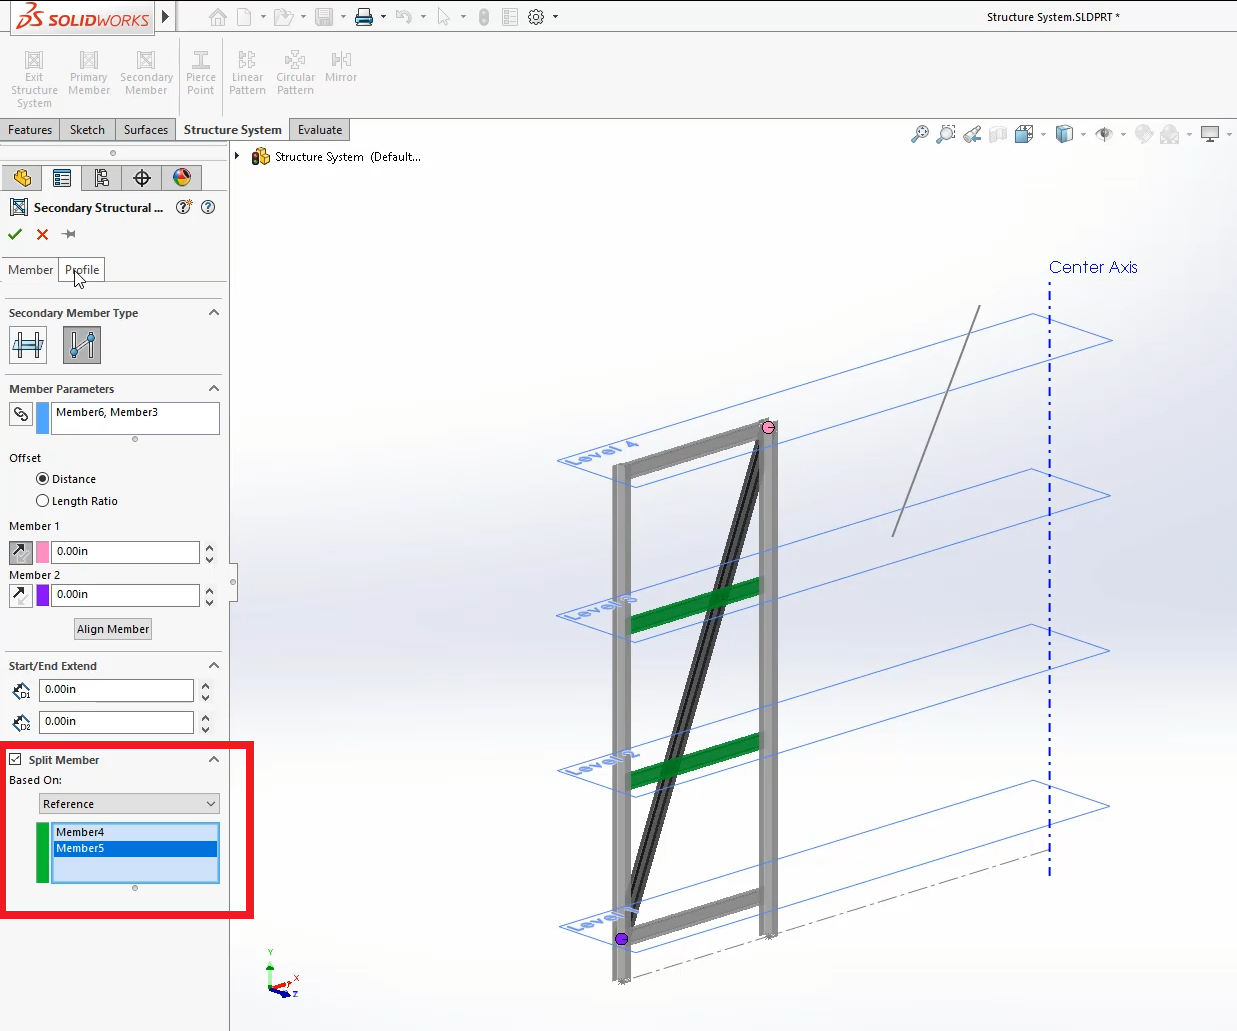The height and width of the screenshot is (1031, 1237).
Task: Click the green split reference color swatch
Action: tap(42, 852)
